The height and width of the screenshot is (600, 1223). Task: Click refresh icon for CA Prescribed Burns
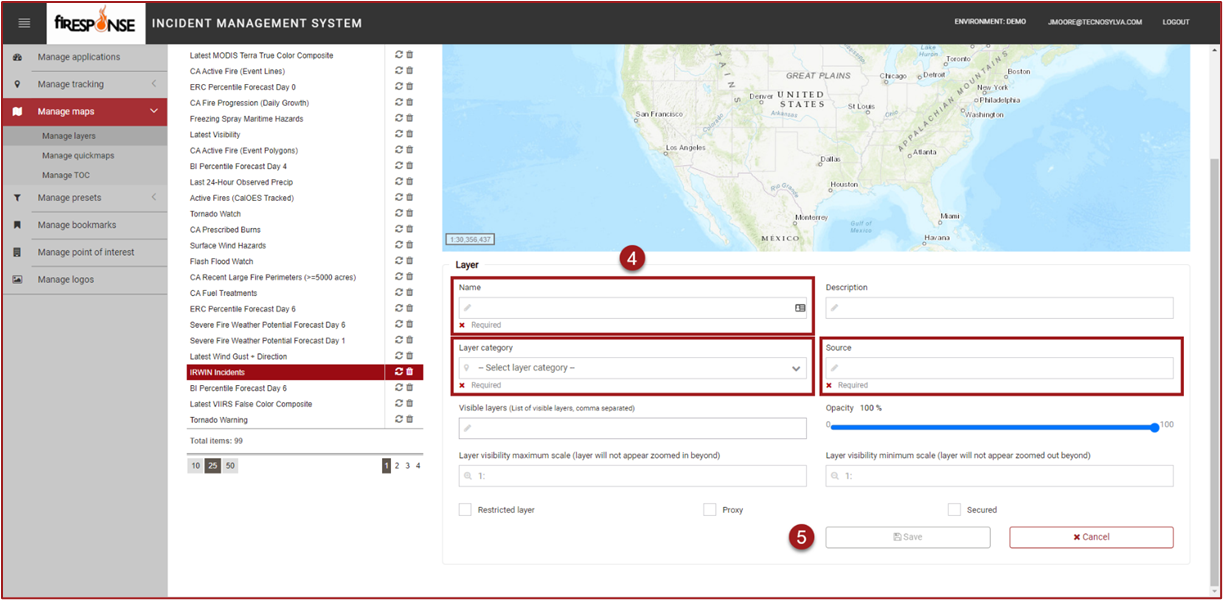(399, 229)
